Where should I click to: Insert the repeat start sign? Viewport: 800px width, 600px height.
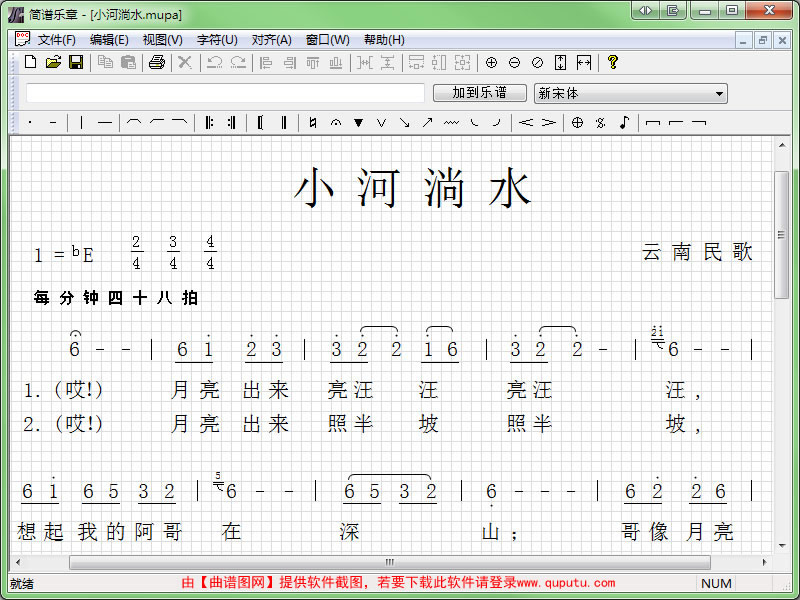pyautogui.click(x=209, y=122)
